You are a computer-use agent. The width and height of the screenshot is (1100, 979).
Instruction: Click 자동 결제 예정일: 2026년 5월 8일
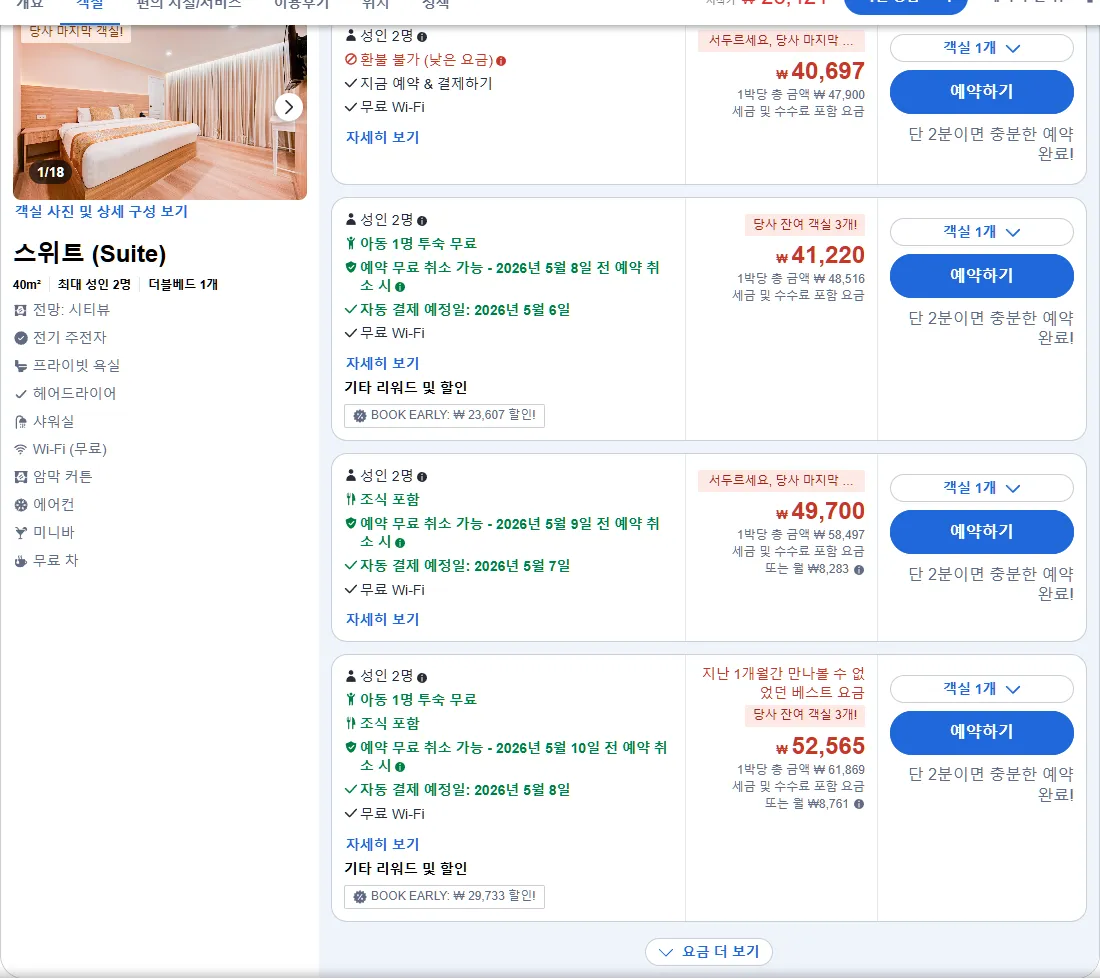464,790
